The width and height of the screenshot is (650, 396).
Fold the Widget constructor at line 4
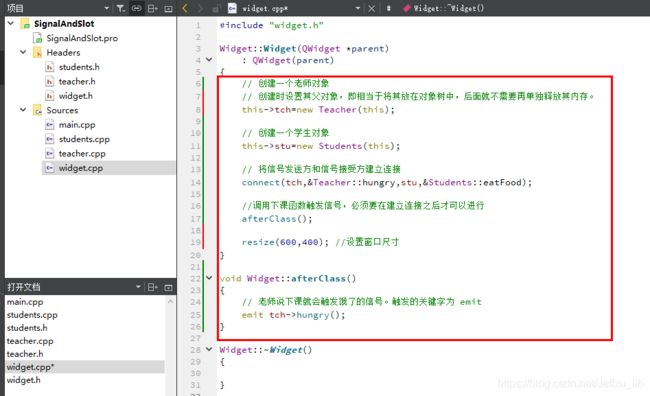pyautogui.click(x=209, y=60)
